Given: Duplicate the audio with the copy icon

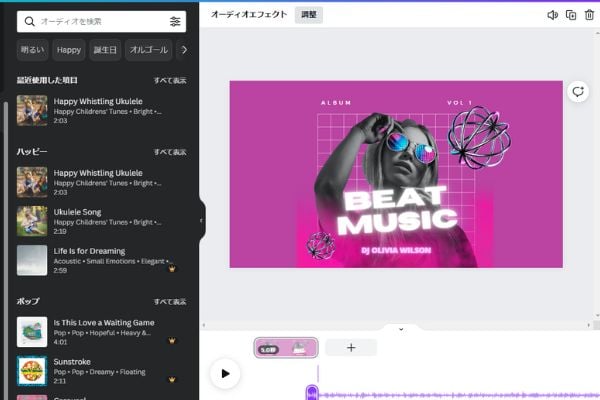Looking at the screenshot, I should [571, 15].
